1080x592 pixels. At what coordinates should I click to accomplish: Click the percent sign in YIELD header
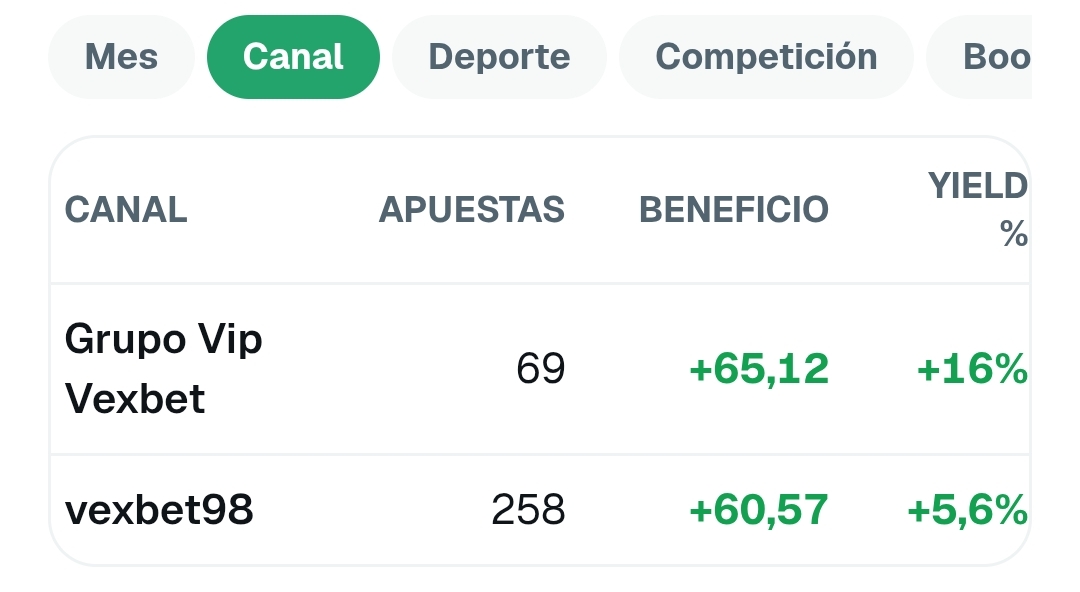1014,234
